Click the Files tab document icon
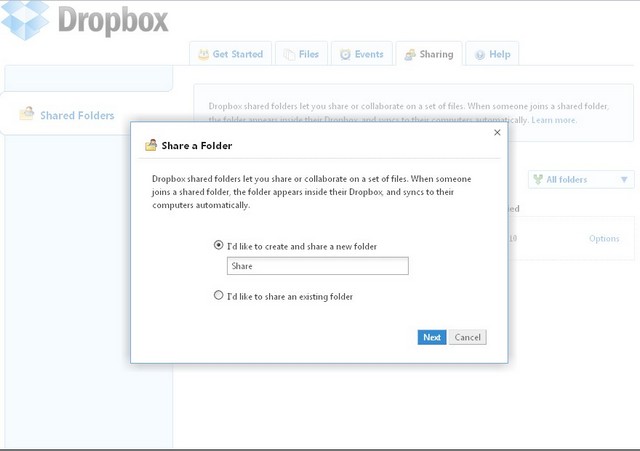This screenshot has height=451, width=640. (289, 54)
